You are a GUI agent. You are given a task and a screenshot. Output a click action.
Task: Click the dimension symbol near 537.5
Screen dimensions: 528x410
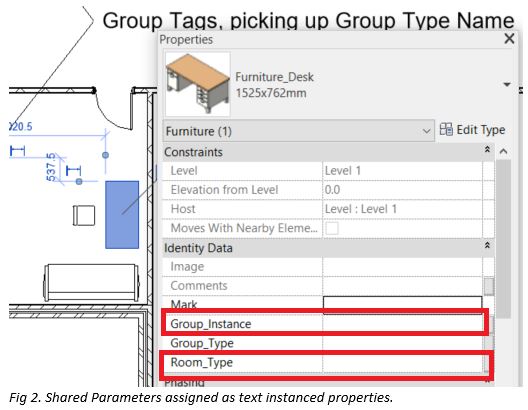73,171
